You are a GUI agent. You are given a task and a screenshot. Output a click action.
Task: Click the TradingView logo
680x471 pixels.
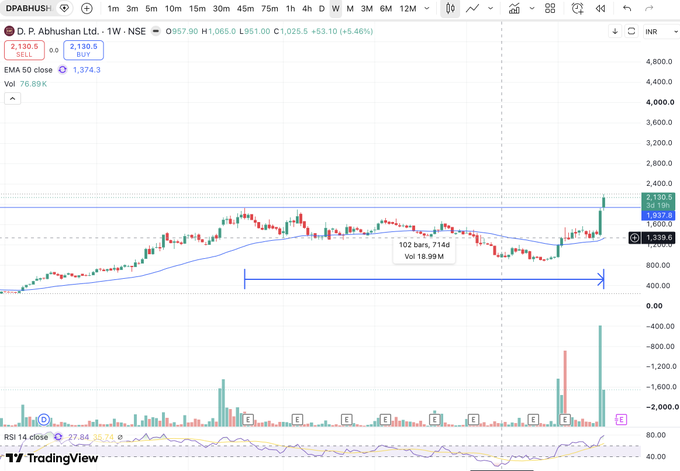point(52,458)
